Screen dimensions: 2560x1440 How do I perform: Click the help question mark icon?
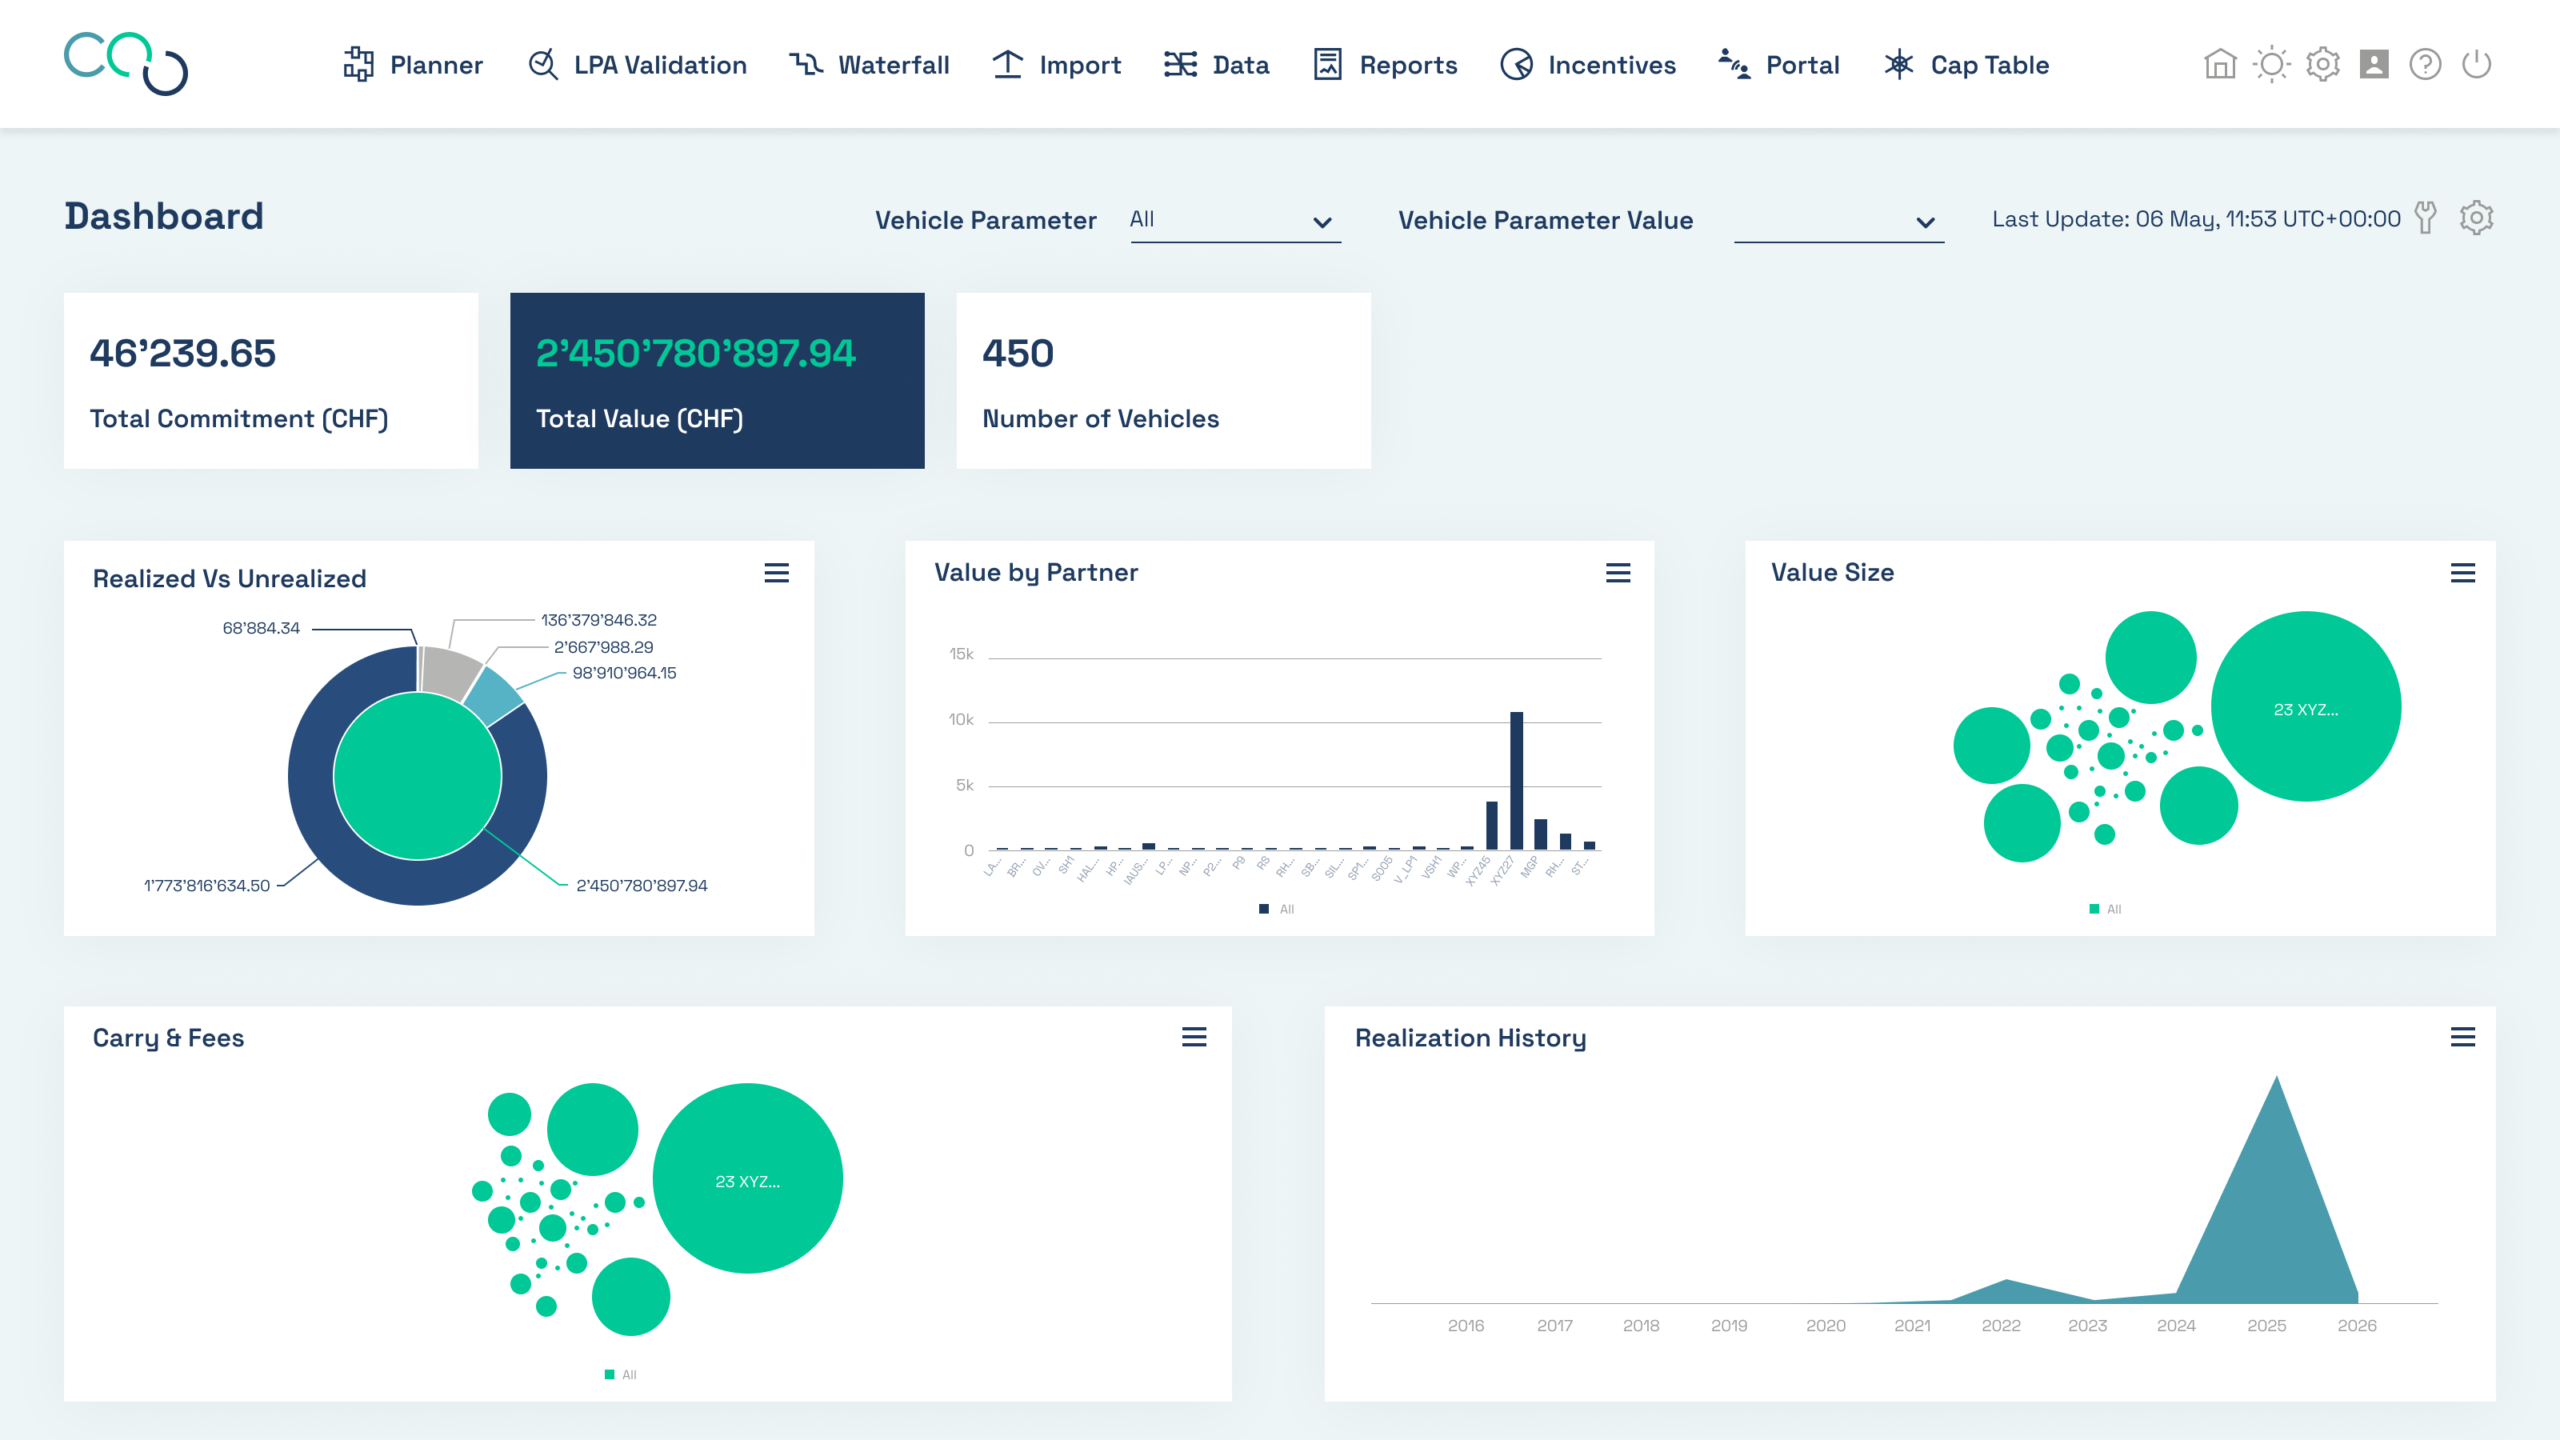click(2425, 65)
